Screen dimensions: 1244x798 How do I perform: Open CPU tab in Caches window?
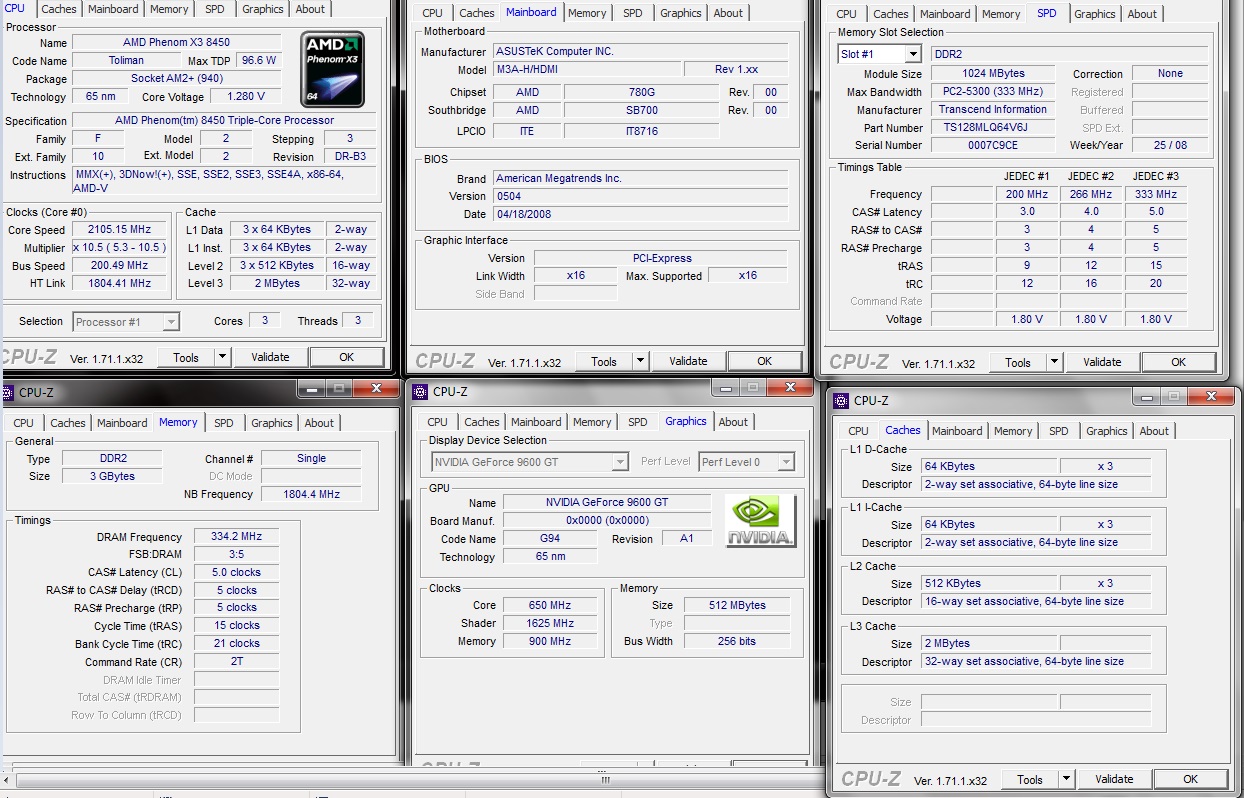click(858, 431)
